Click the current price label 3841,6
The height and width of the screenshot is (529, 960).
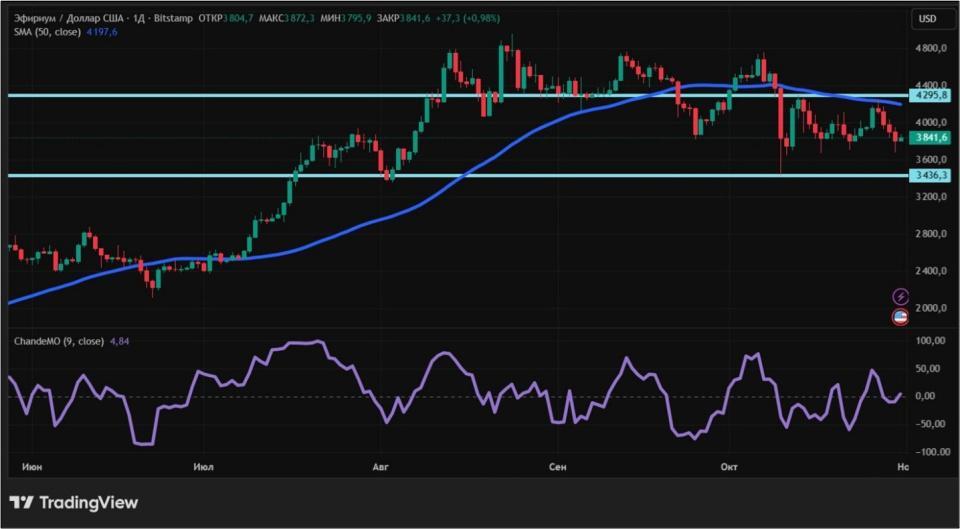point(929,138)
